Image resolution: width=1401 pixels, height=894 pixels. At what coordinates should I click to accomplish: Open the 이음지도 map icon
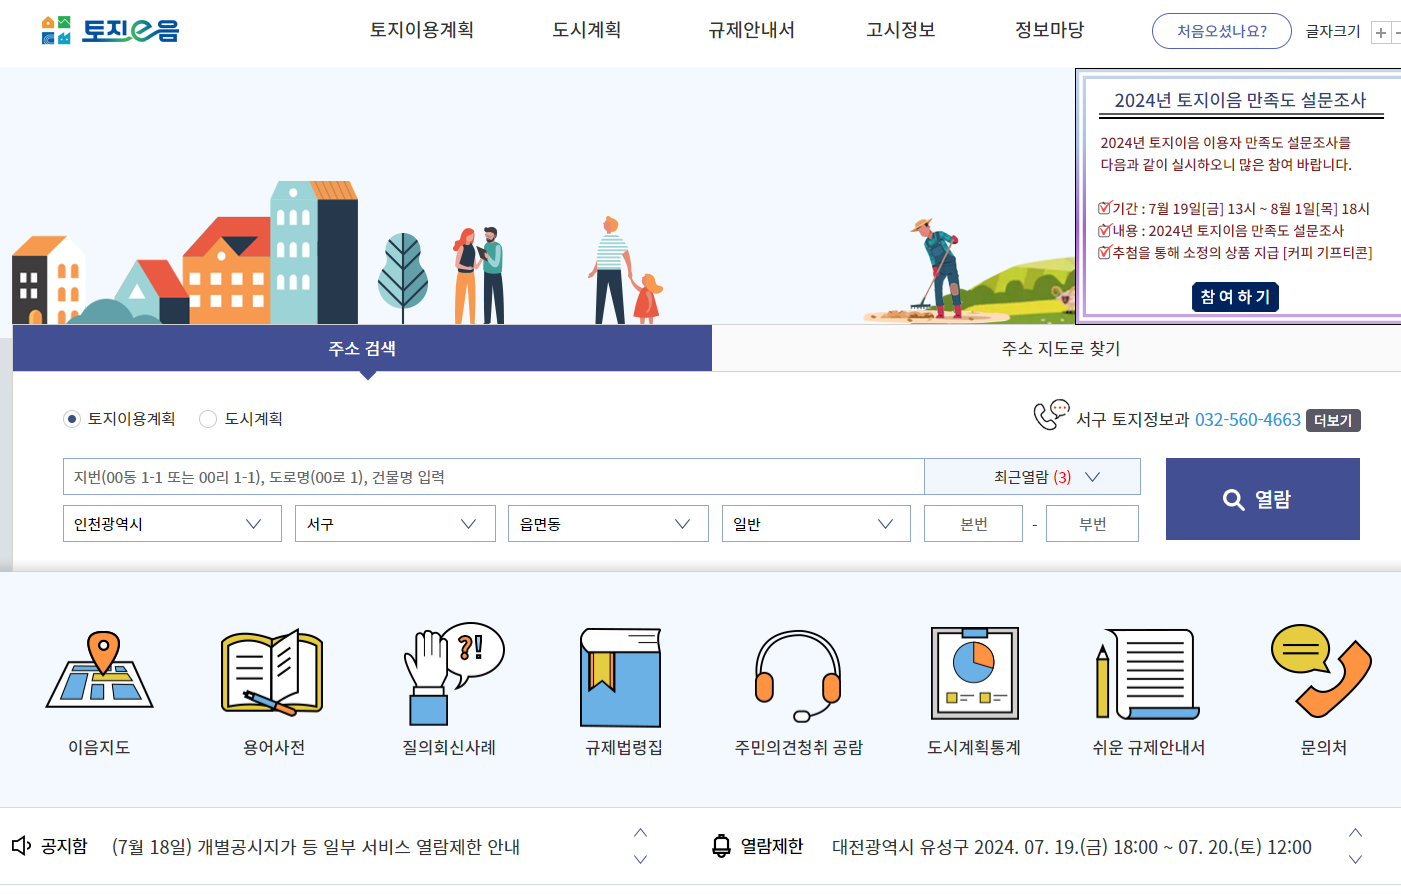99,669
